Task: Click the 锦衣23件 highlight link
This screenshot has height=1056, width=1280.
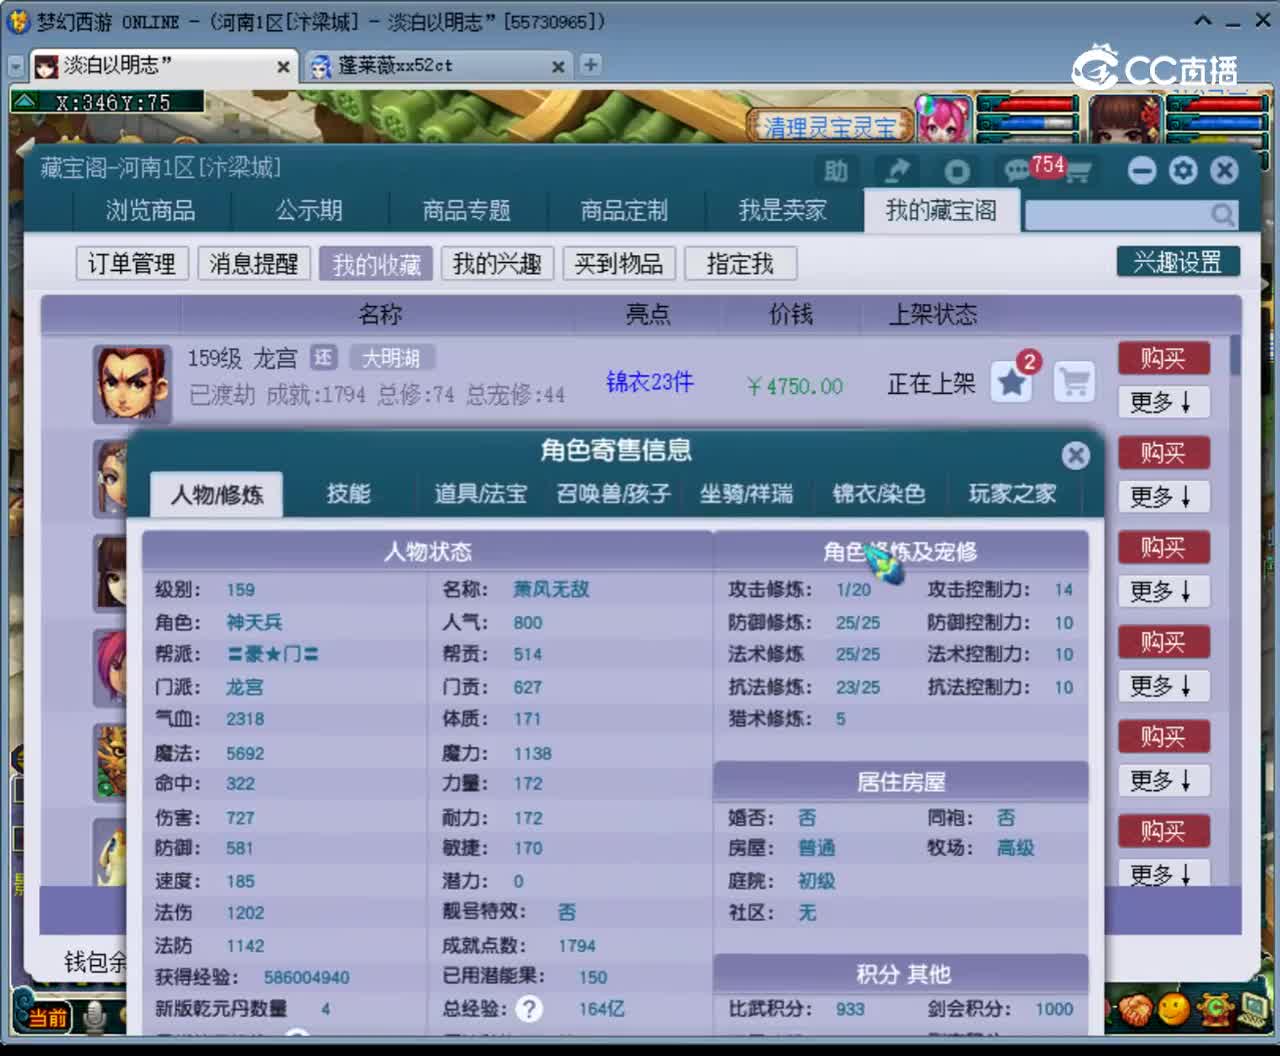Action: (650, 382)
